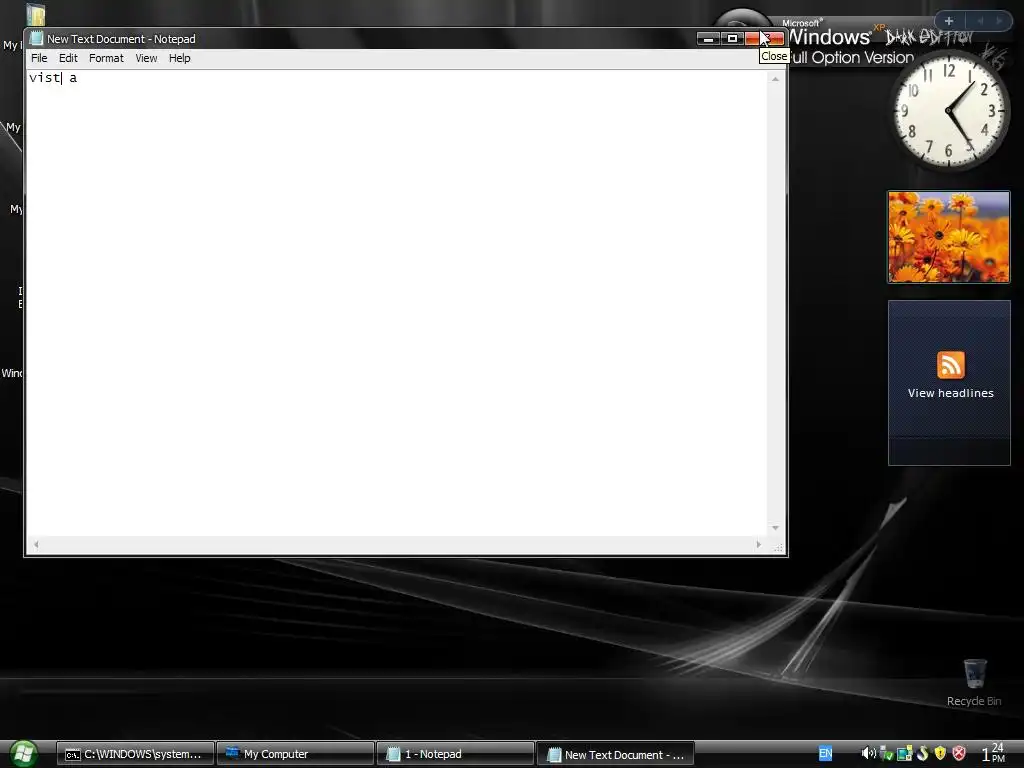This screenshot has height=768, width=1024.
Task: Click the vertical scrollbar up arrow
Action: [775, 79]
